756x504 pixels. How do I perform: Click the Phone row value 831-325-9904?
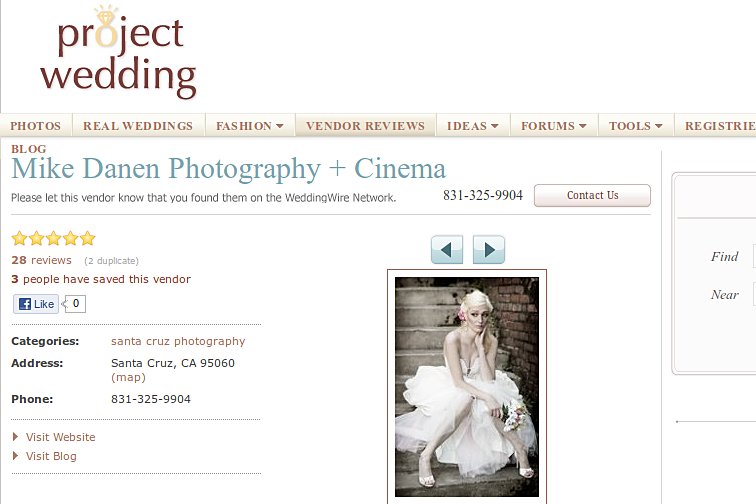coord(151,399)
